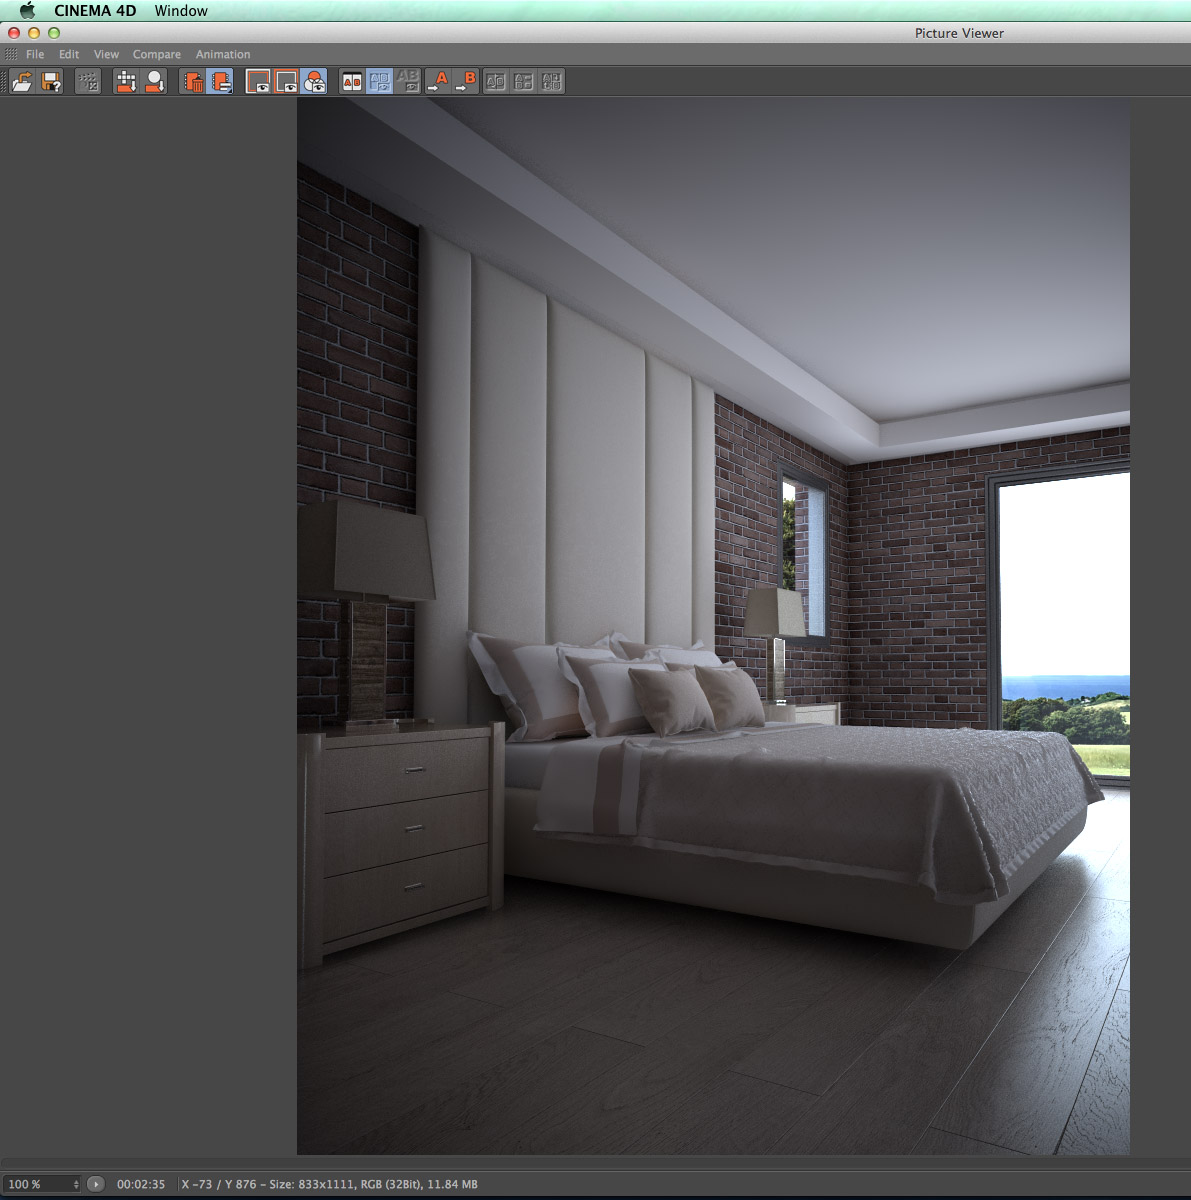This screenshot has width=1191, height=1200.
Task: Set image as A with arrow-A icon
Action: tap(438, 82)
